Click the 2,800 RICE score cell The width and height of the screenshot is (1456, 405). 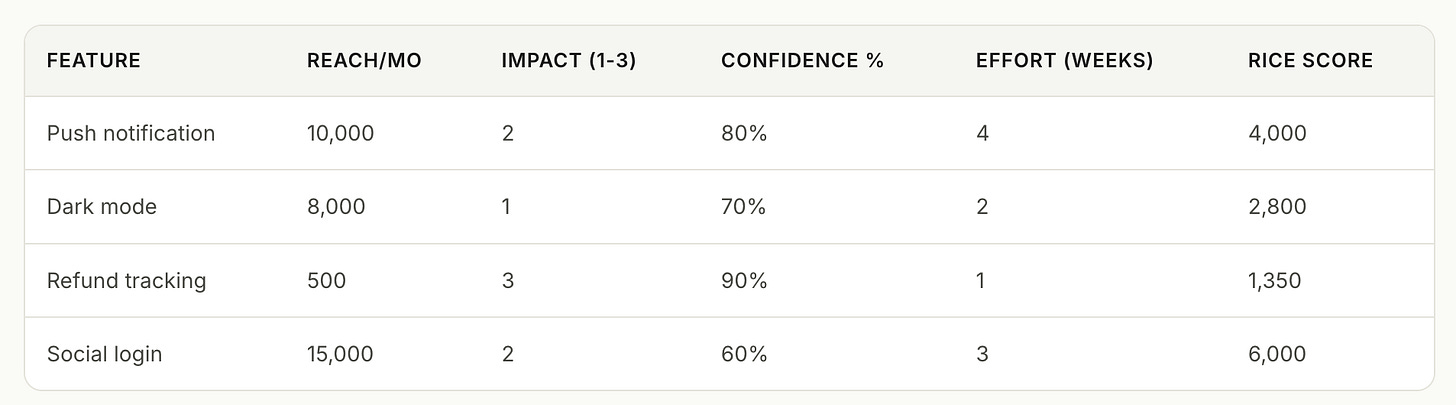pos(1277,207)
